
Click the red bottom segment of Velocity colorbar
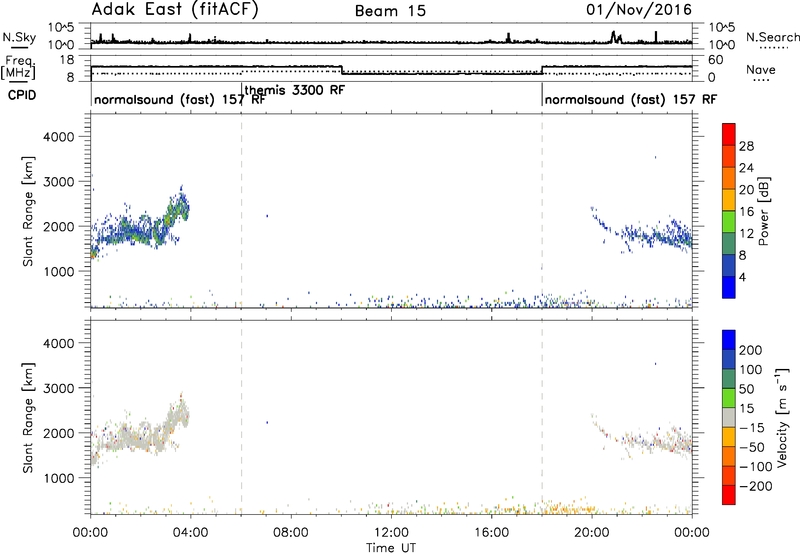(729, 495)
